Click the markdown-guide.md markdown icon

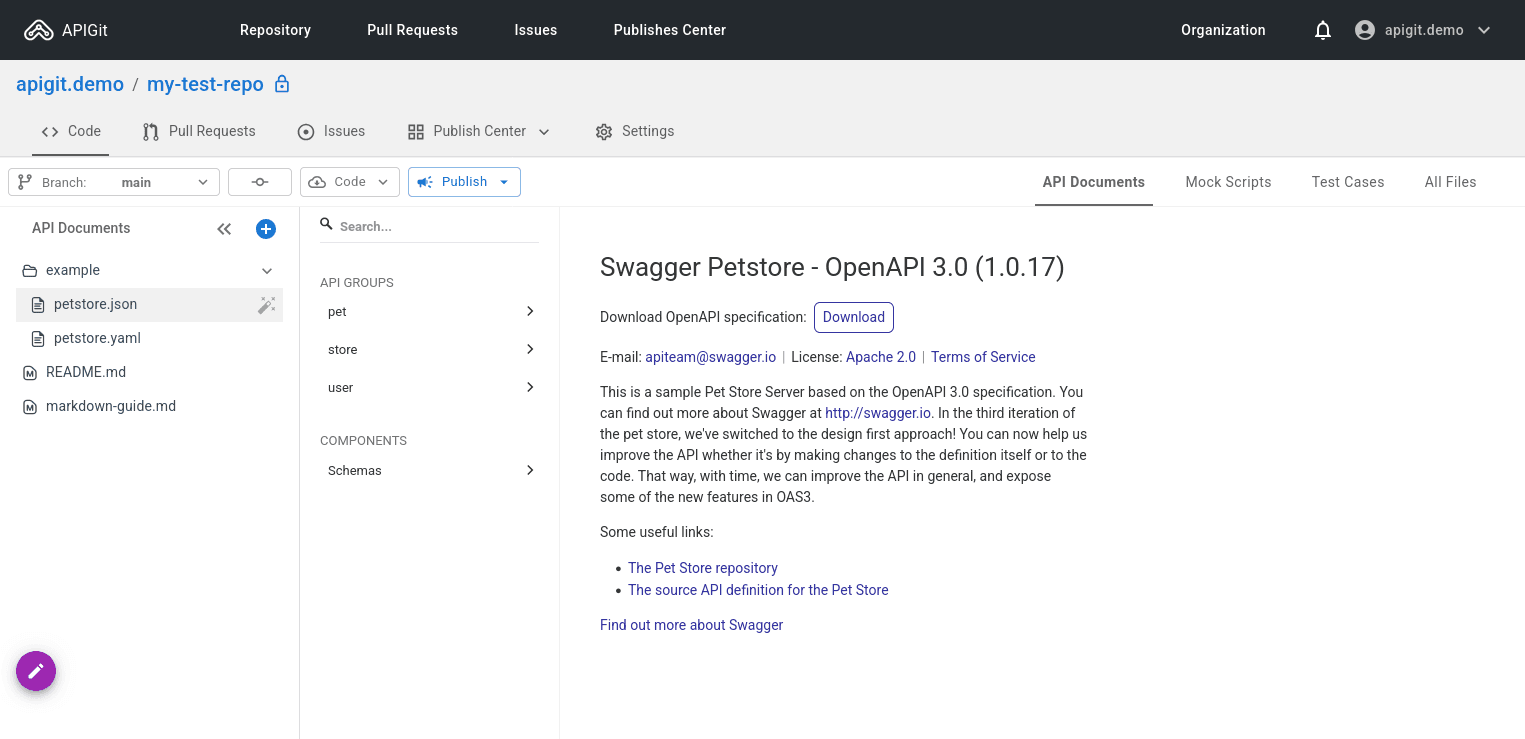point(30,407)
